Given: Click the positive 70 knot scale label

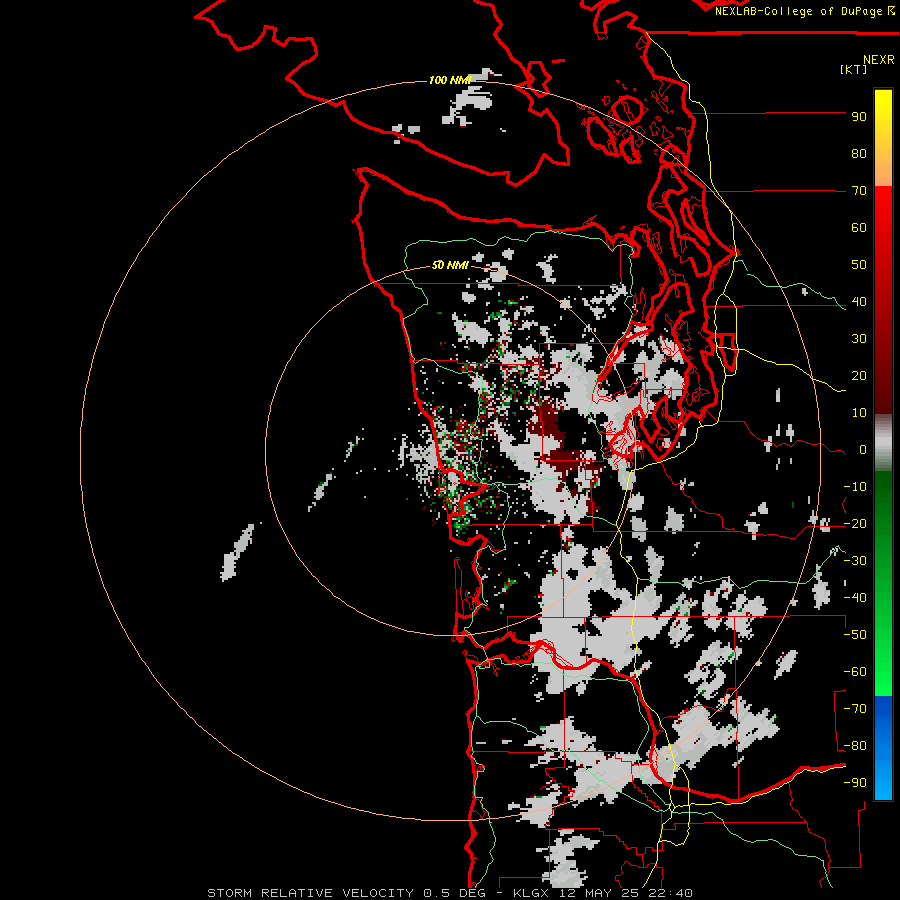Looking at the screenshot, I should 859,191.
